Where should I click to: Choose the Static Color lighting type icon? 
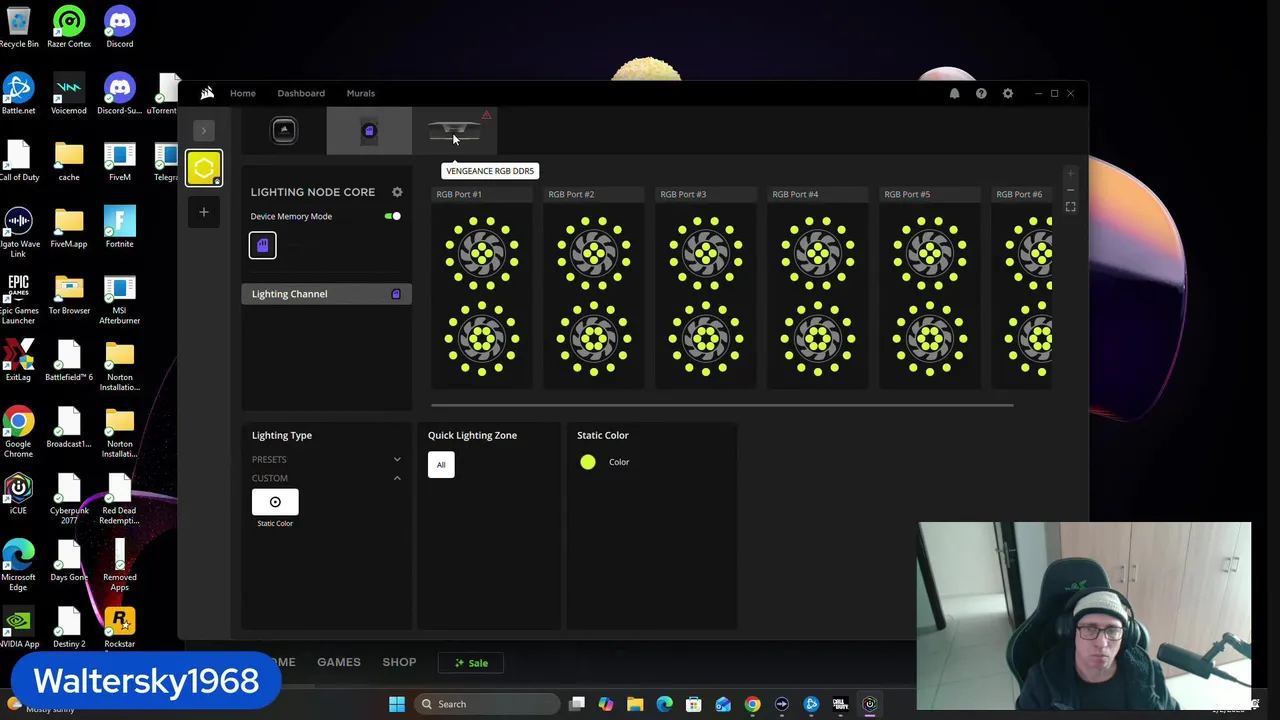[x=275, y=502]
